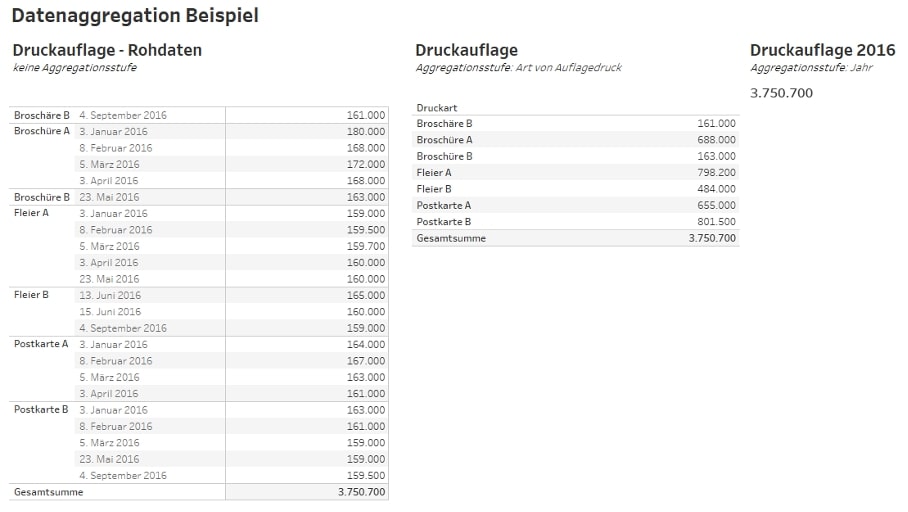Screen dimensions: 908x512
Task: Click the 172.000 value in Rohdaten table
Action: click(365, 164)
